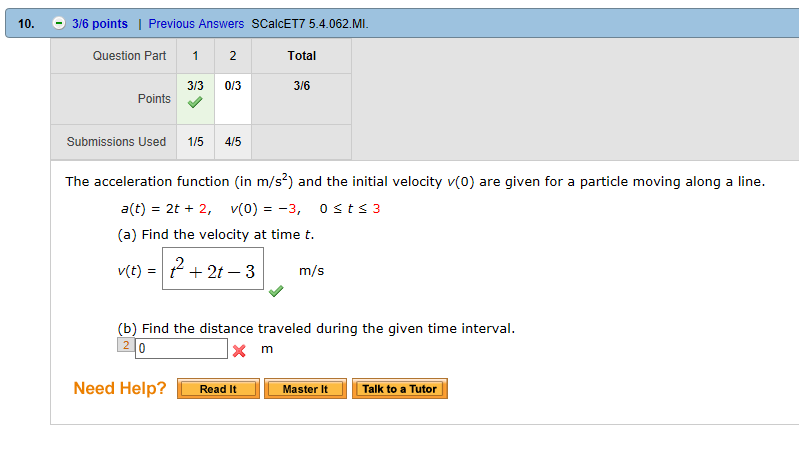The width and height of the screenshot is (799, 460).
Task: Click the green checkmark beside the velocity answer
Action: (276, 292)
